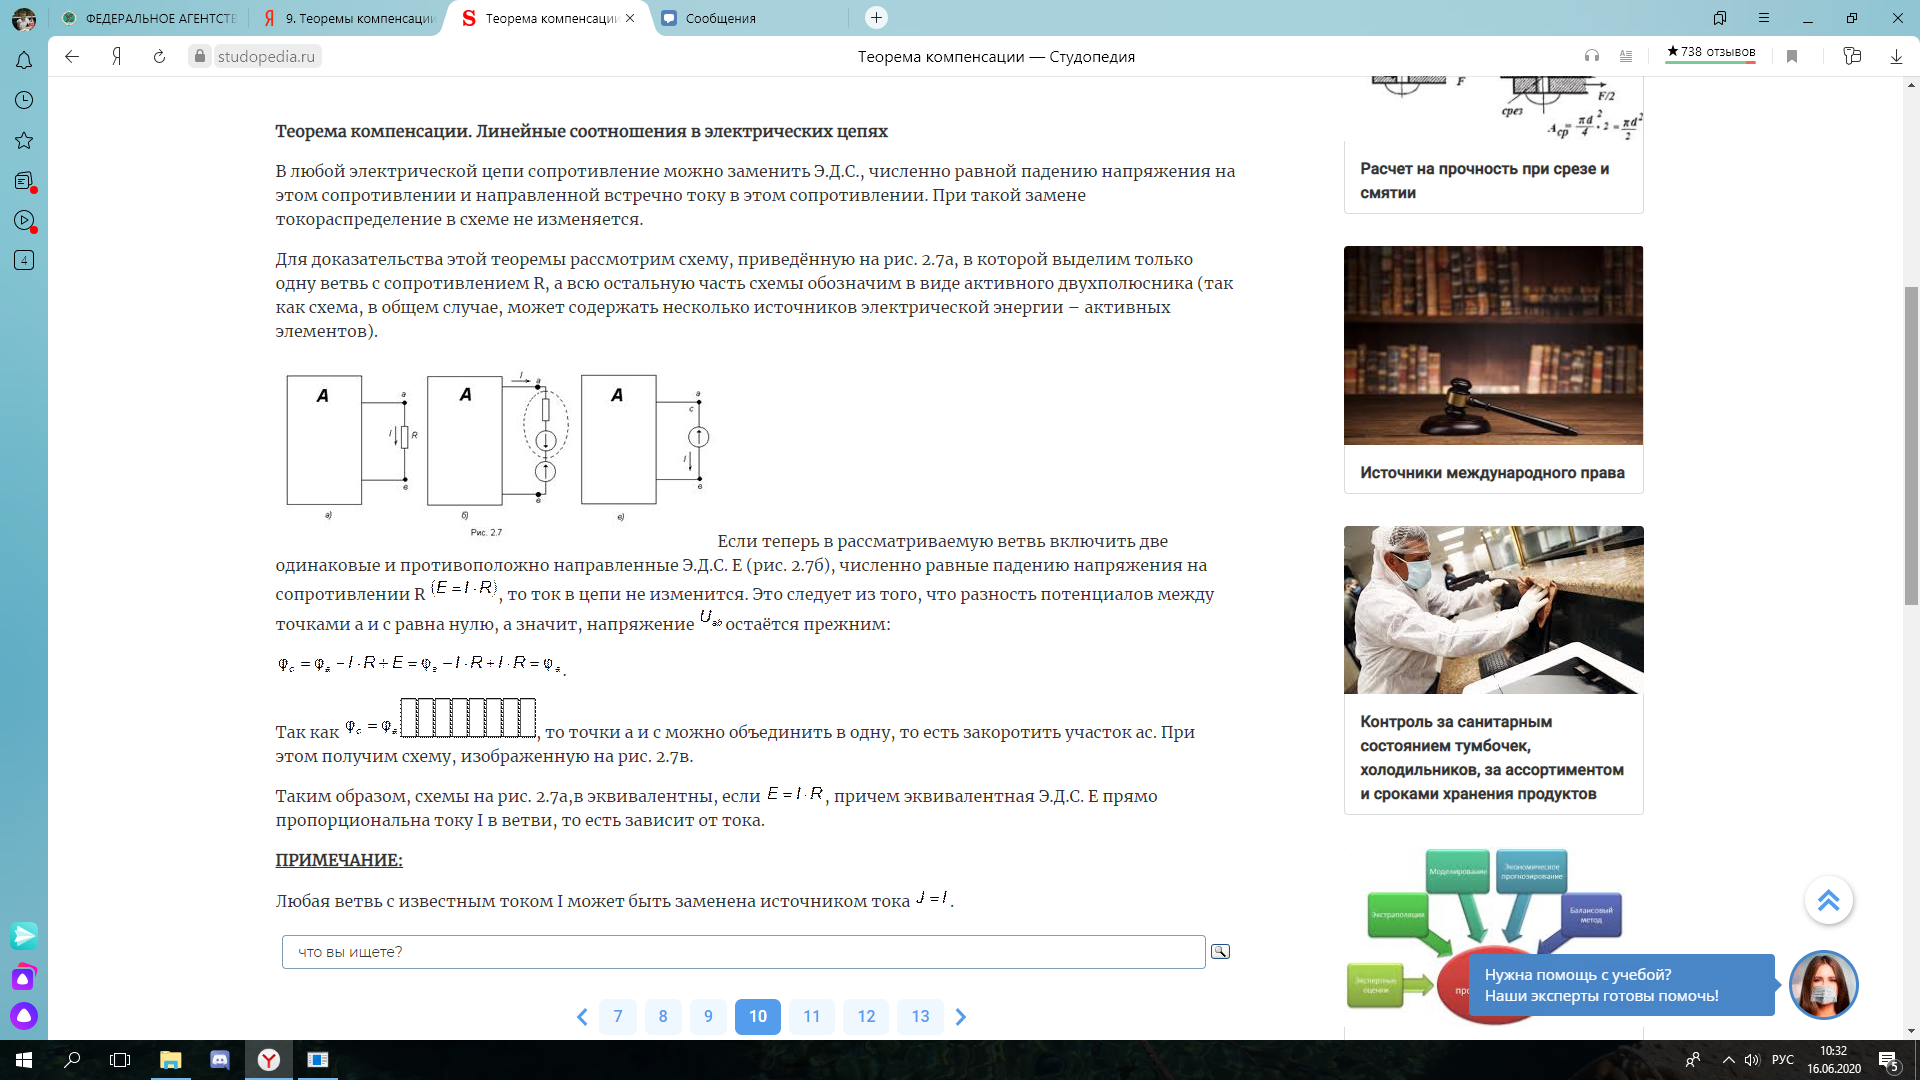Adjust volume from the system tray speaker
Viewport: 1920px width, 1080px height.
click(x=1752, y=1060)
